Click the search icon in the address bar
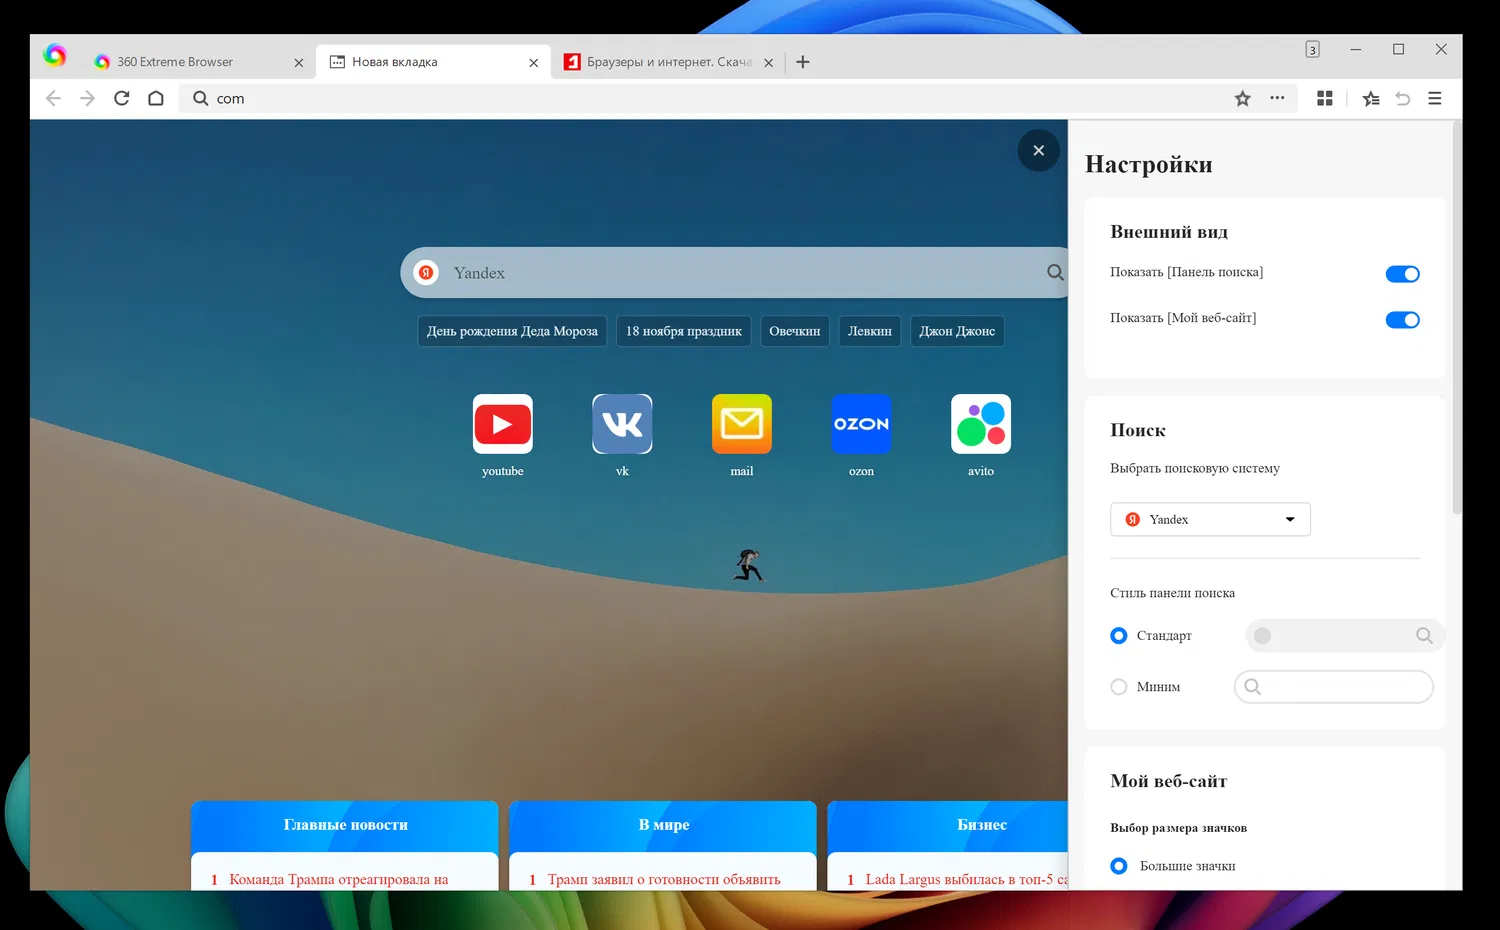This screenshot has height=930, width=1500. [201, 98]
